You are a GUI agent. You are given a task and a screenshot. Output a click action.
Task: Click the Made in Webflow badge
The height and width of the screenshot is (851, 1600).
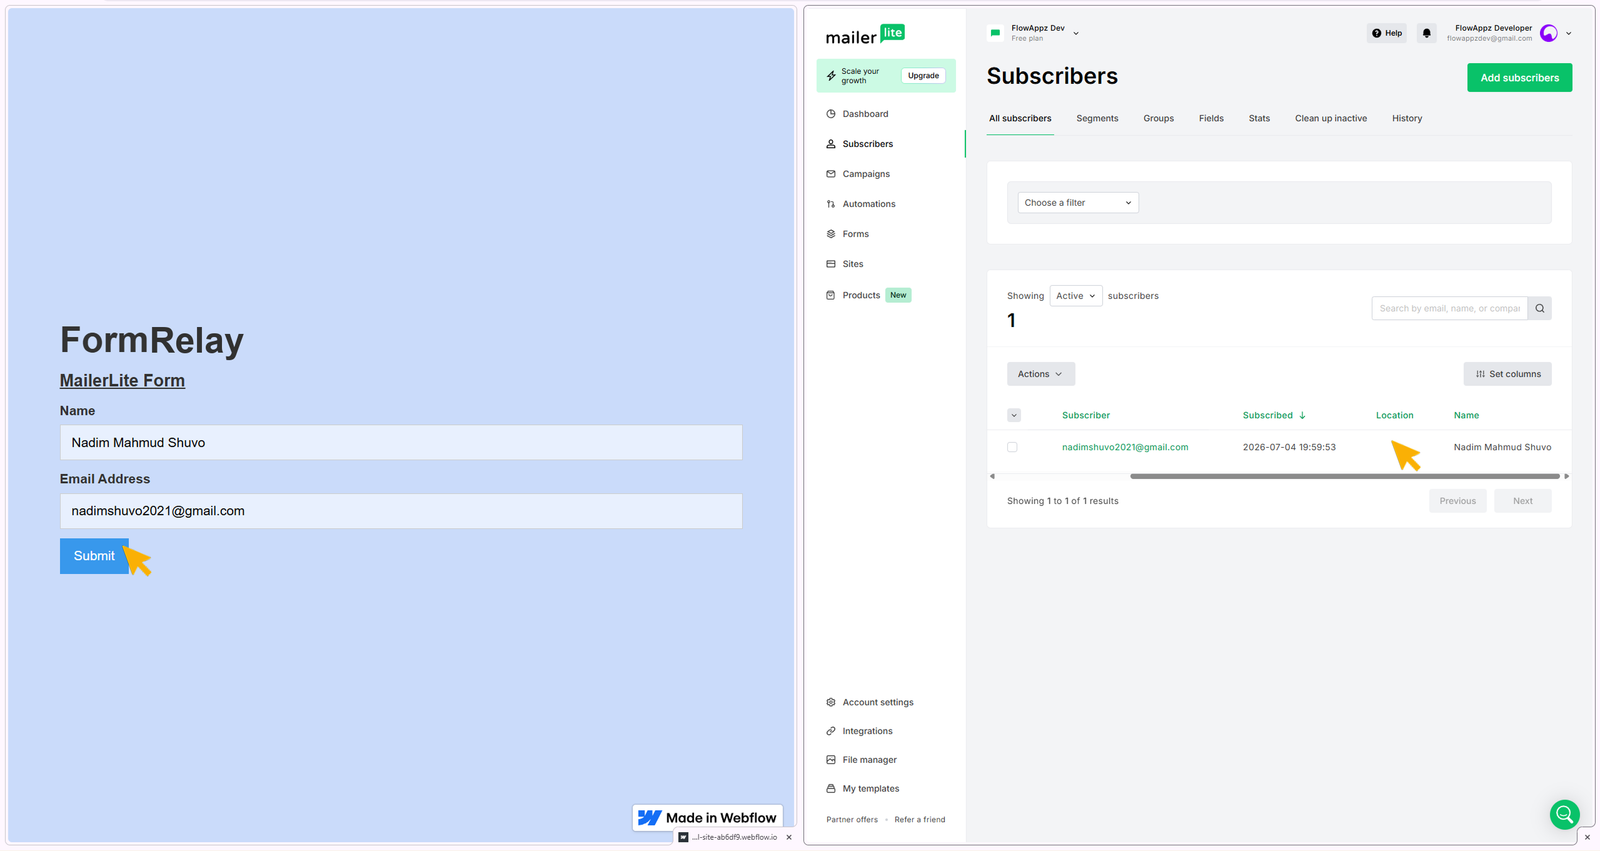click(x=708, y=818)
